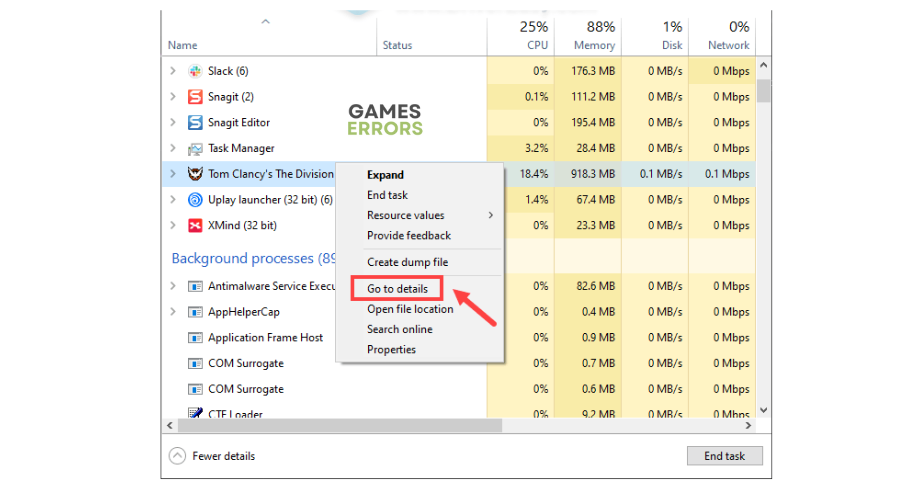Expand the Uplay launcher process group
Image resolution: width=900 pixels, height=500 pixels.
pos(173,200)
